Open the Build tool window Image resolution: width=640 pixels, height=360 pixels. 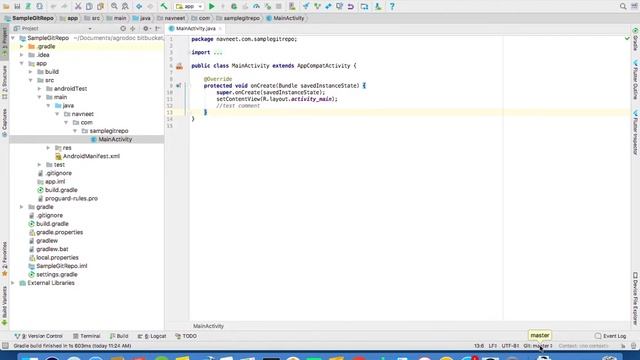pos(119,336)
